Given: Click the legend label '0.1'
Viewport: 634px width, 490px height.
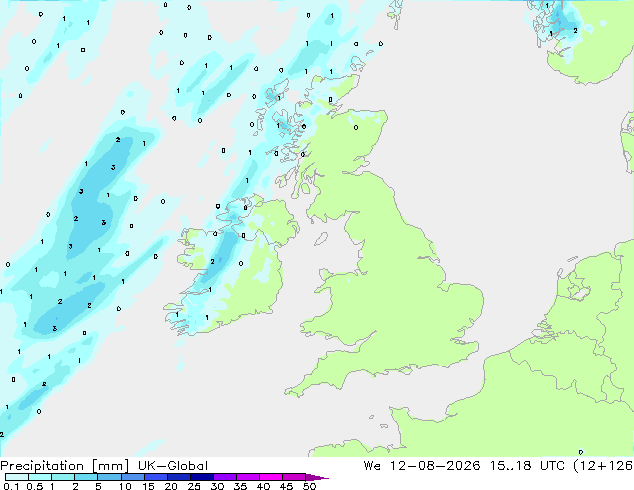Looking at the screenshot, I should 11,486.
